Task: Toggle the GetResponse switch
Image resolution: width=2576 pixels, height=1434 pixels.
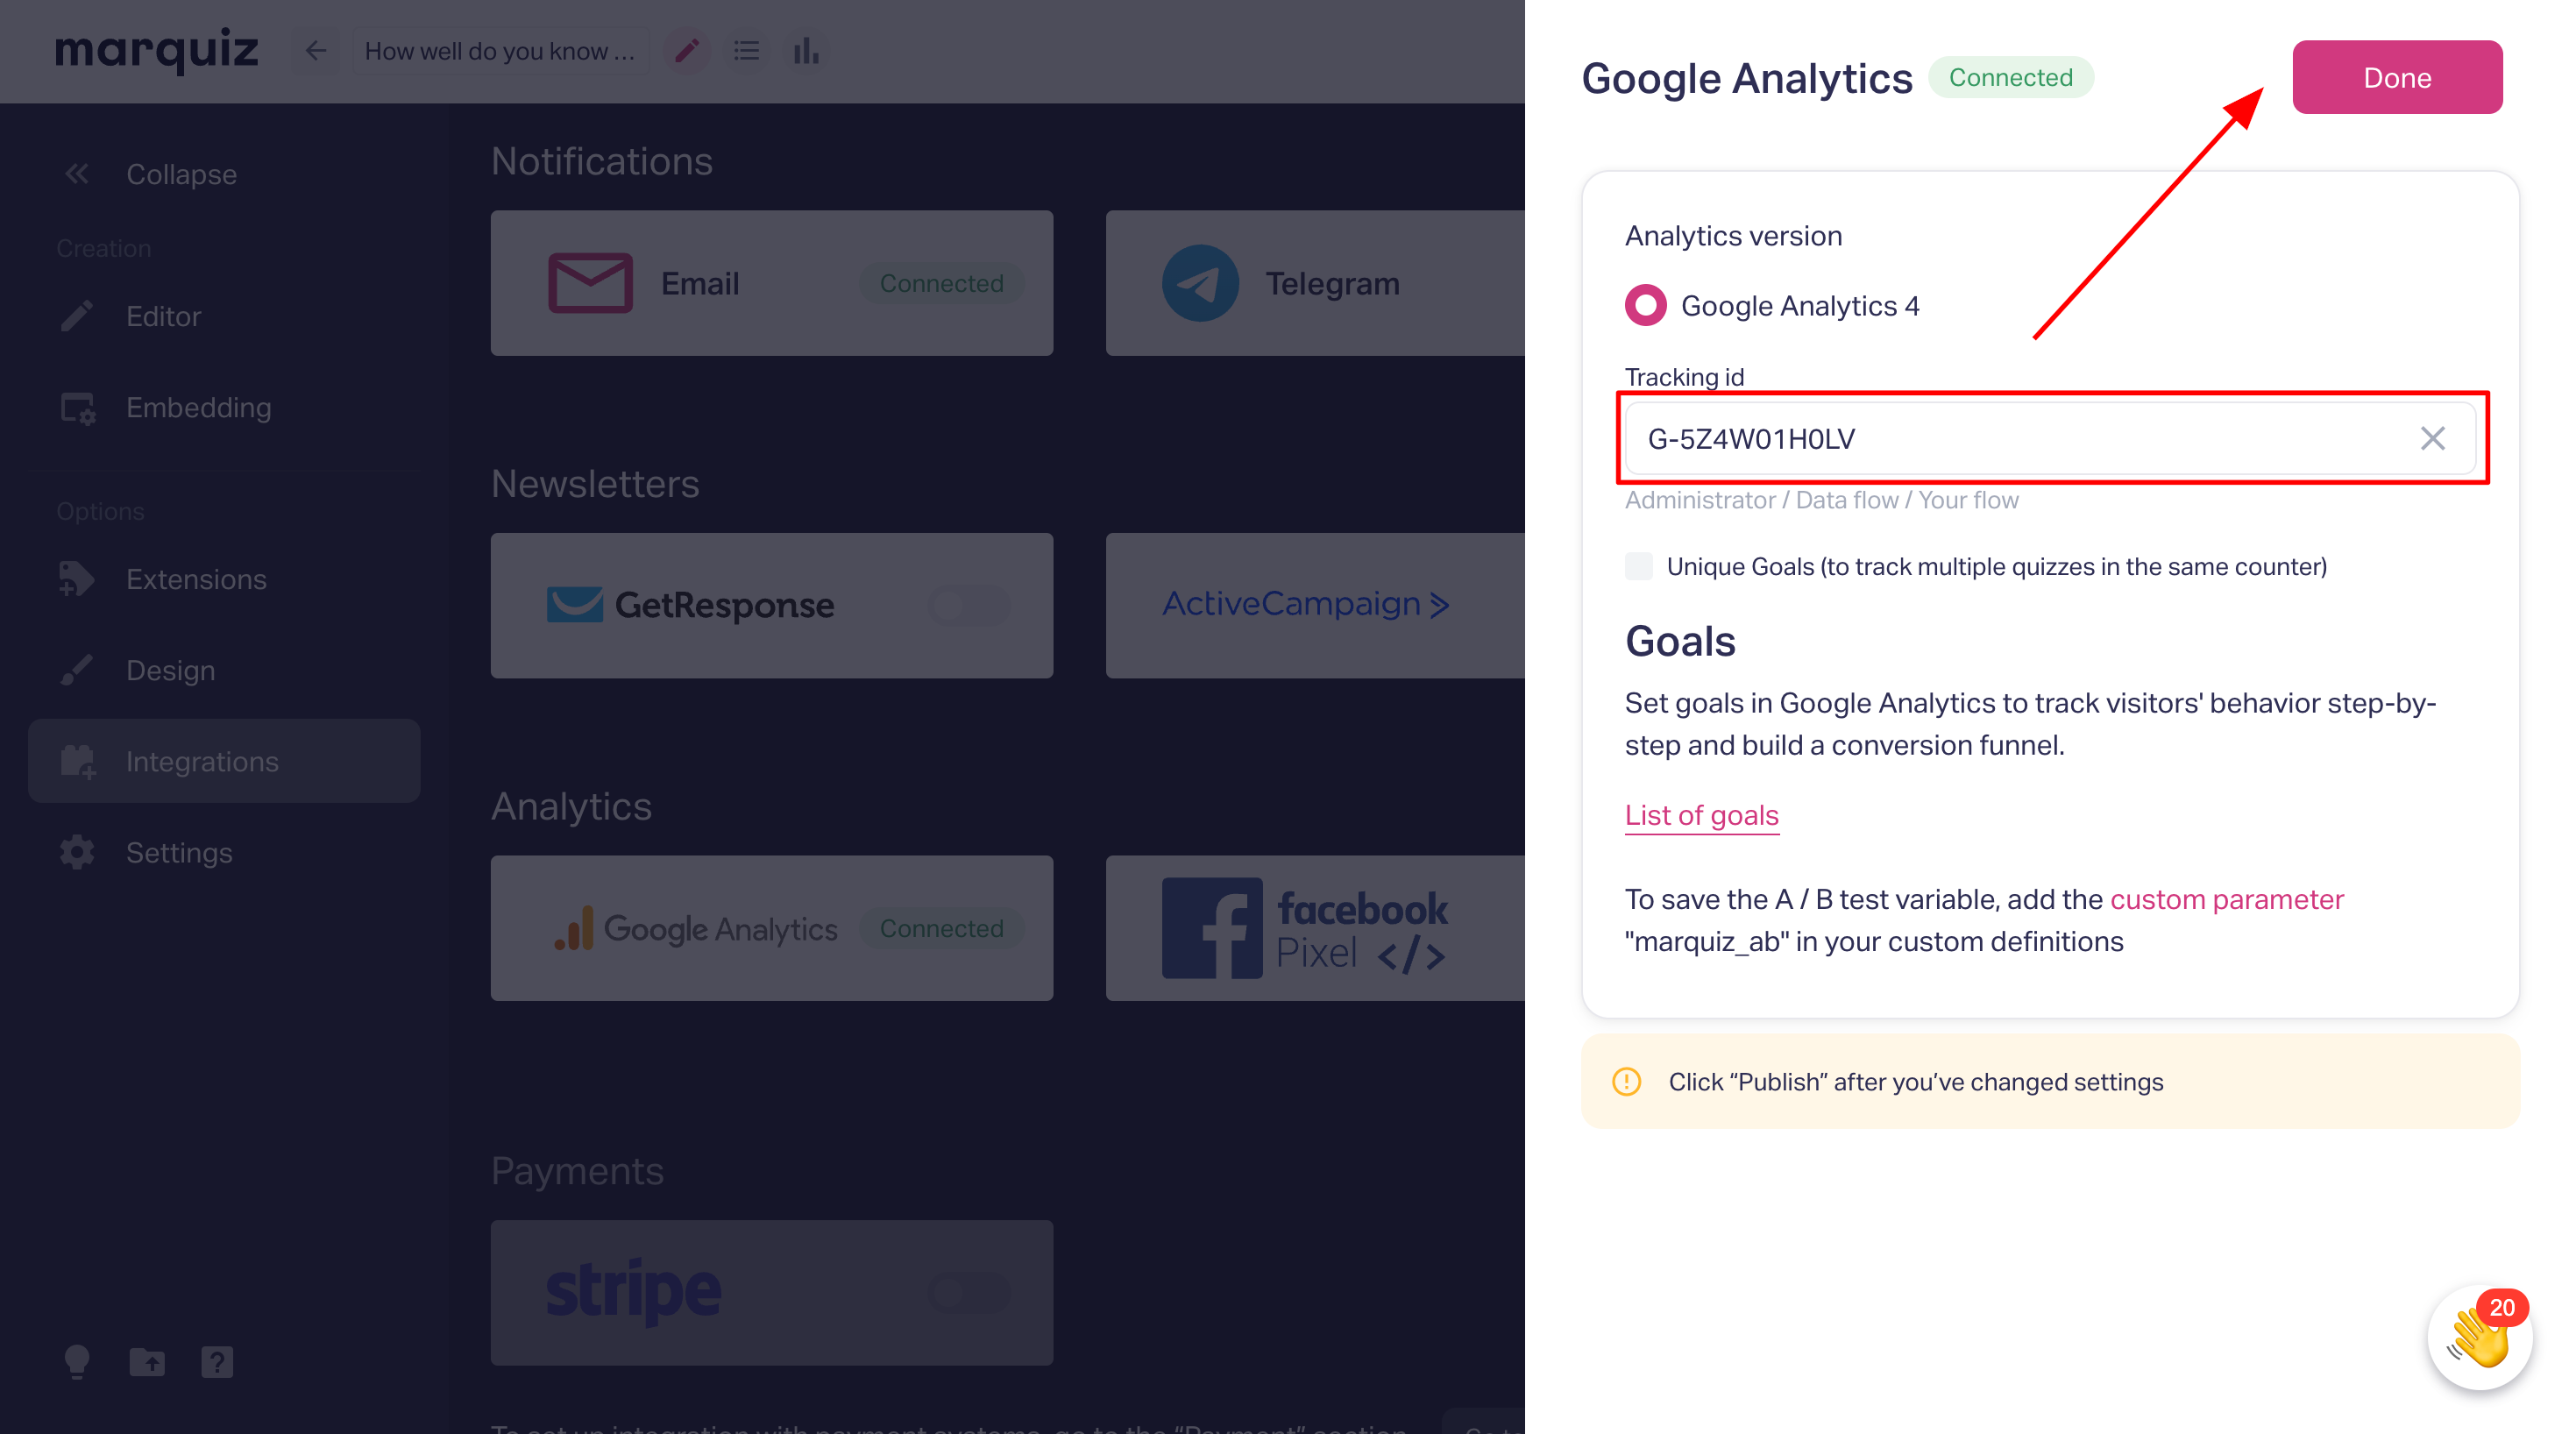Action: point(968,605)
